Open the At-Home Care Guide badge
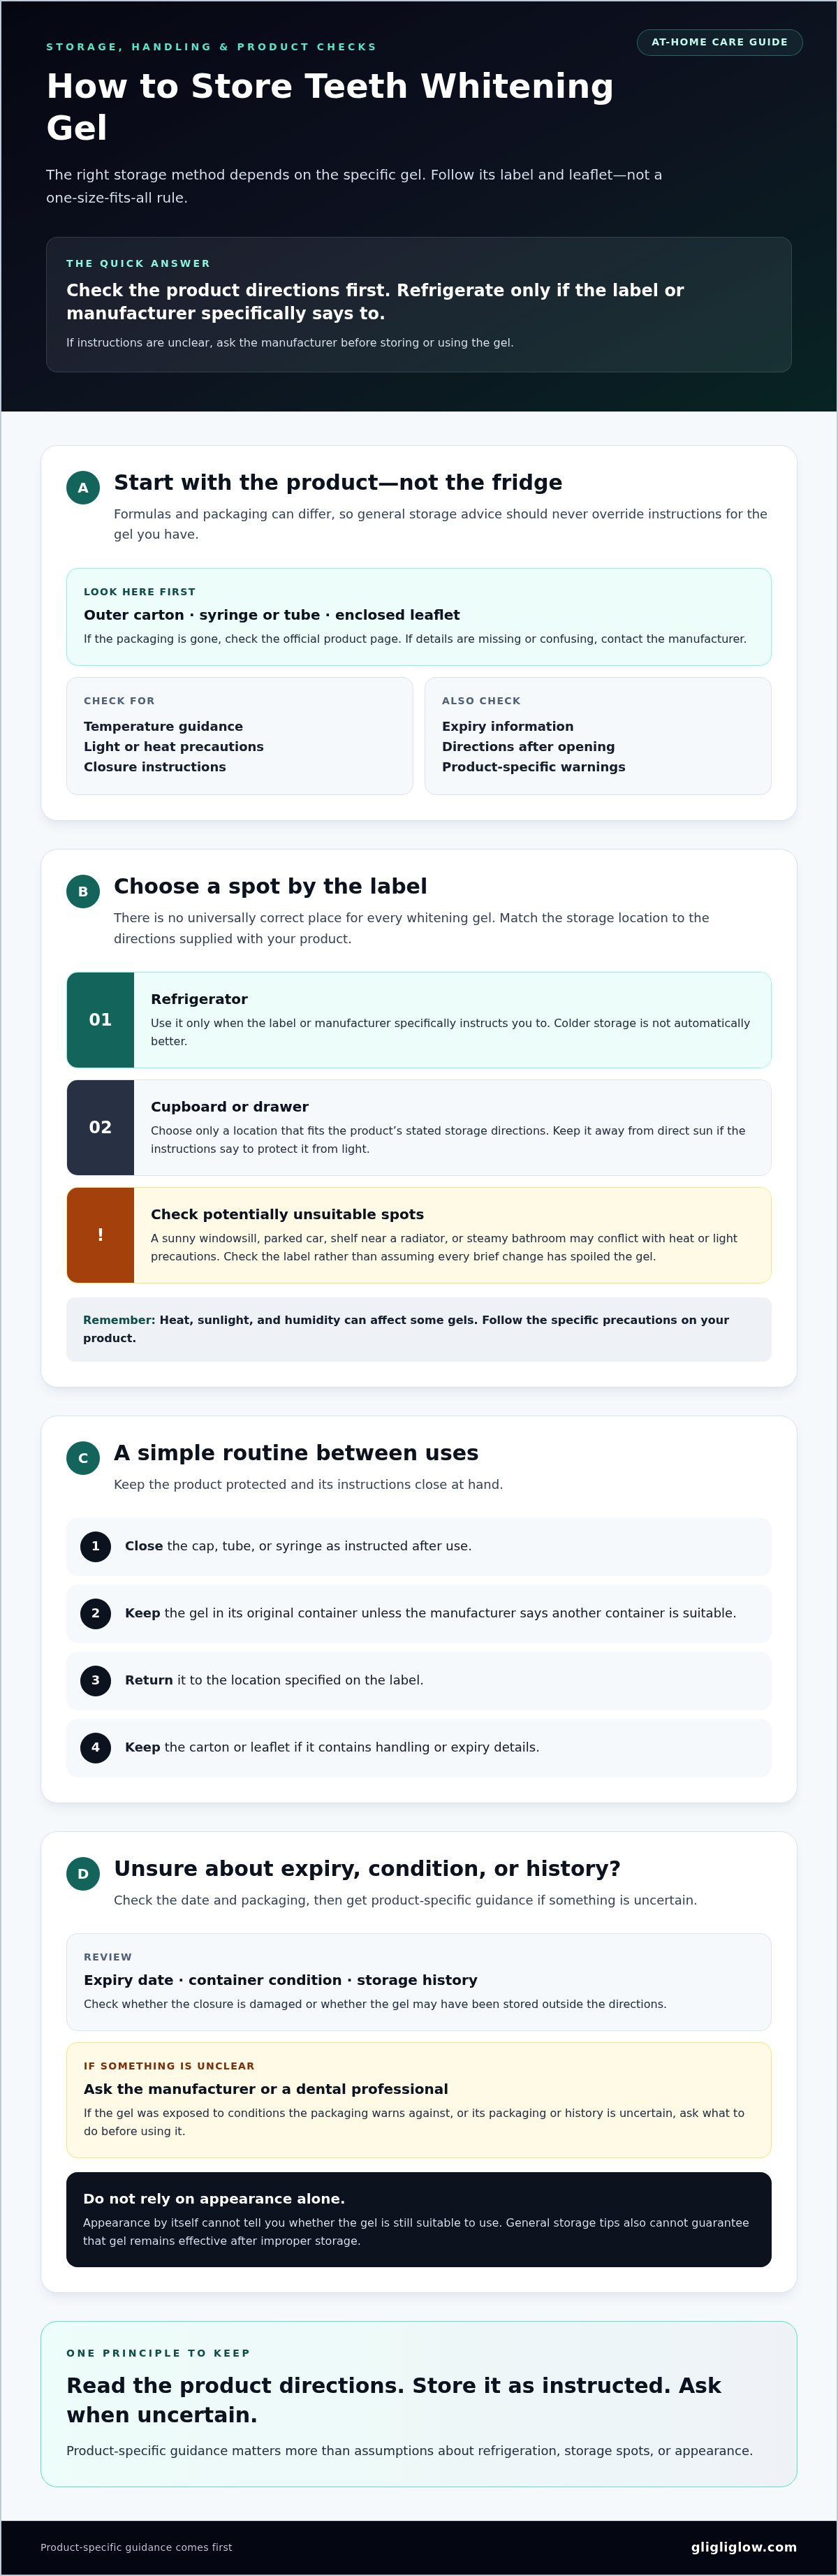This screenshot has height=2576, width=838. point(719,42)
